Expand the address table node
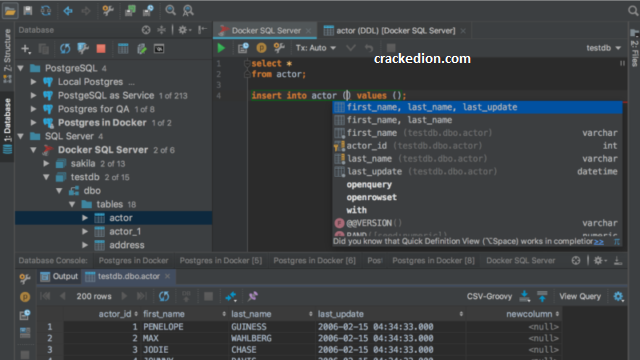Viewport: 640px width, 360px height. [85, 245]
